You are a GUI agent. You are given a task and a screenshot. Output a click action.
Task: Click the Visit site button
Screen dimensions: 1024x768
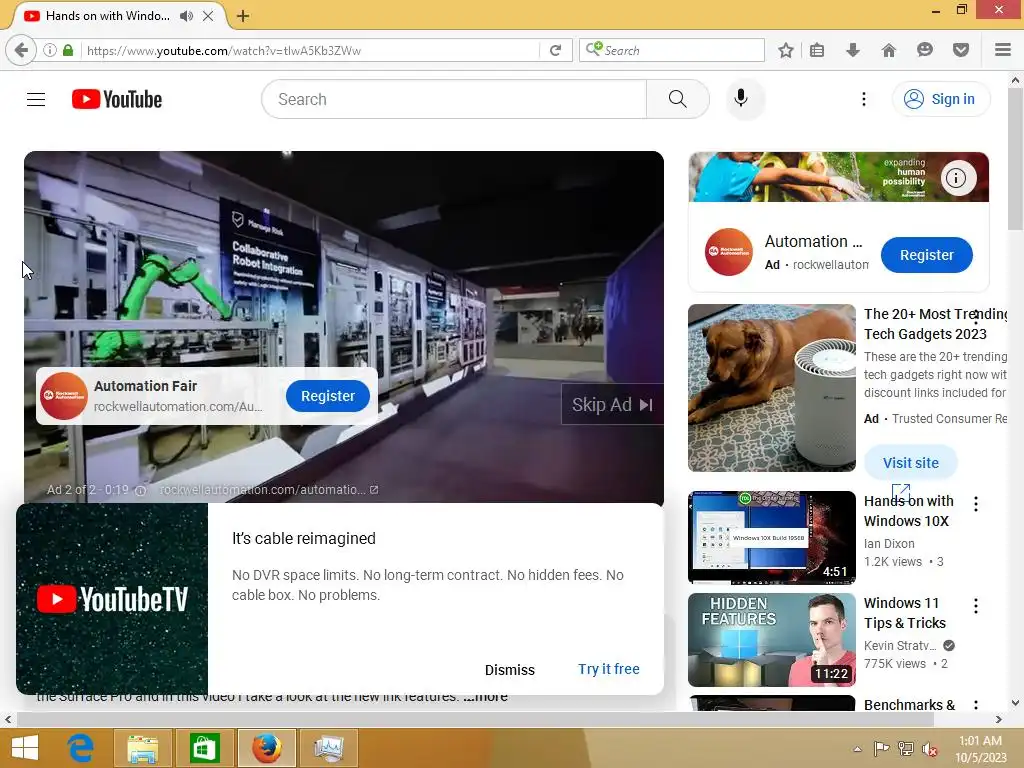pyautogui.click(x=910, y=463)
